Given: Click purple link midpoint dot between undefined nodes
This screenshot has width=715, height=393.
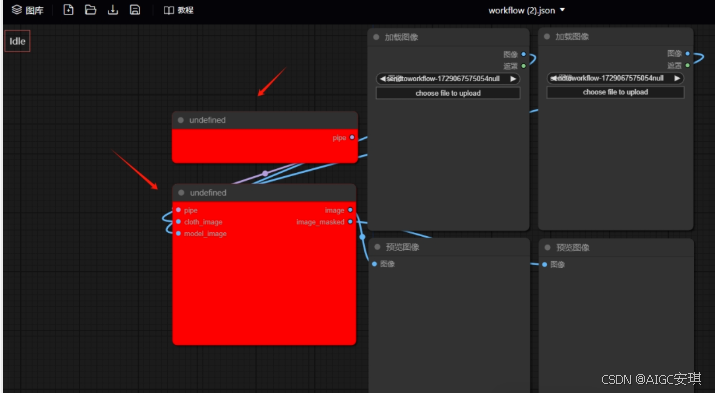Looking at the screenshot, I should click(265, 173).
